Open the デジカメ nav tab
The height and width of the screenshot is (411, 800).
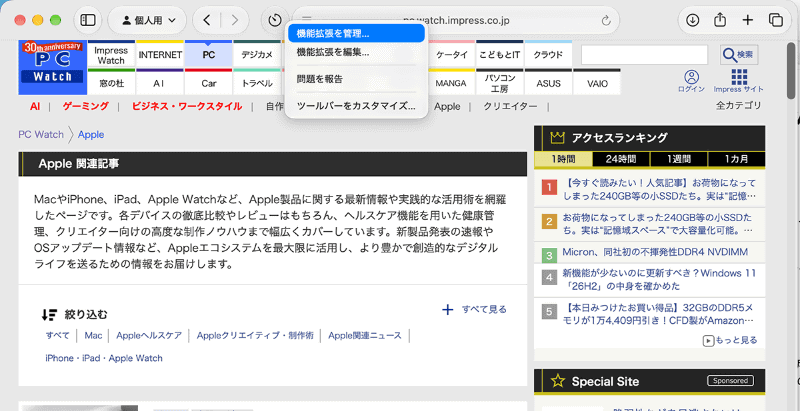click(257, 55)
